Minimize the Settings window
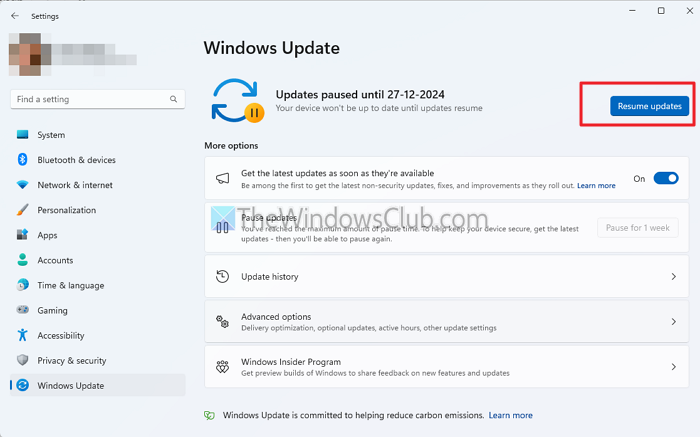The height and width of the screenshot is (437, 700). coord(632,10)
